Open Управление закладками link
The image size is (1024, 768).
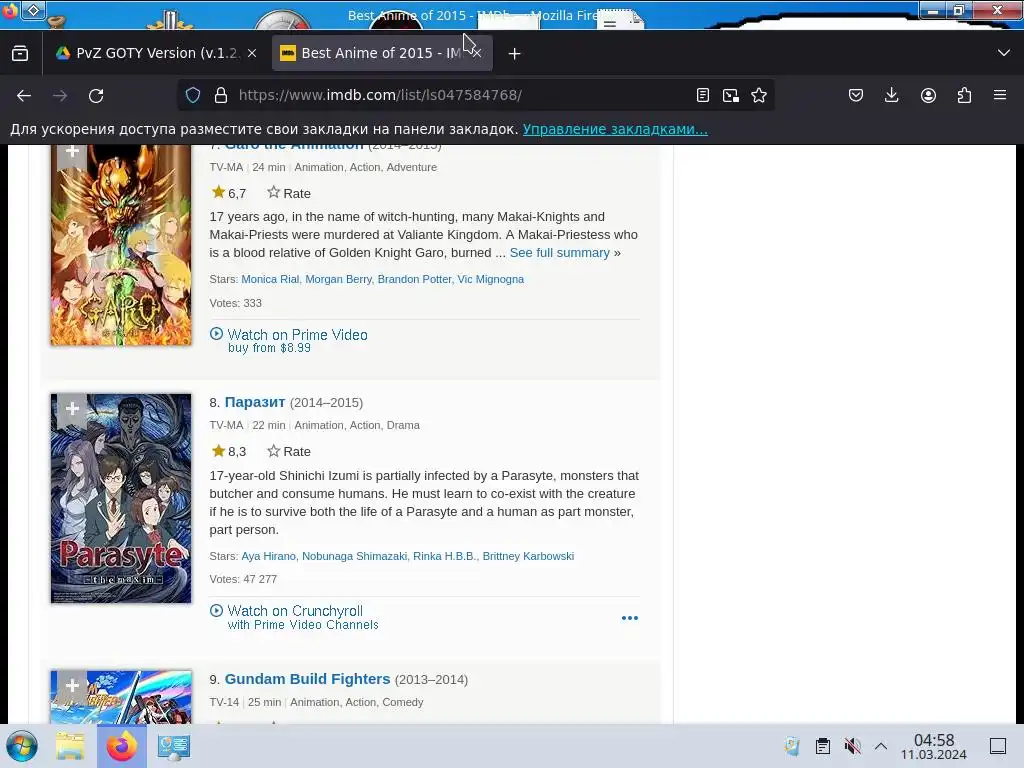(x=615, y=129)
